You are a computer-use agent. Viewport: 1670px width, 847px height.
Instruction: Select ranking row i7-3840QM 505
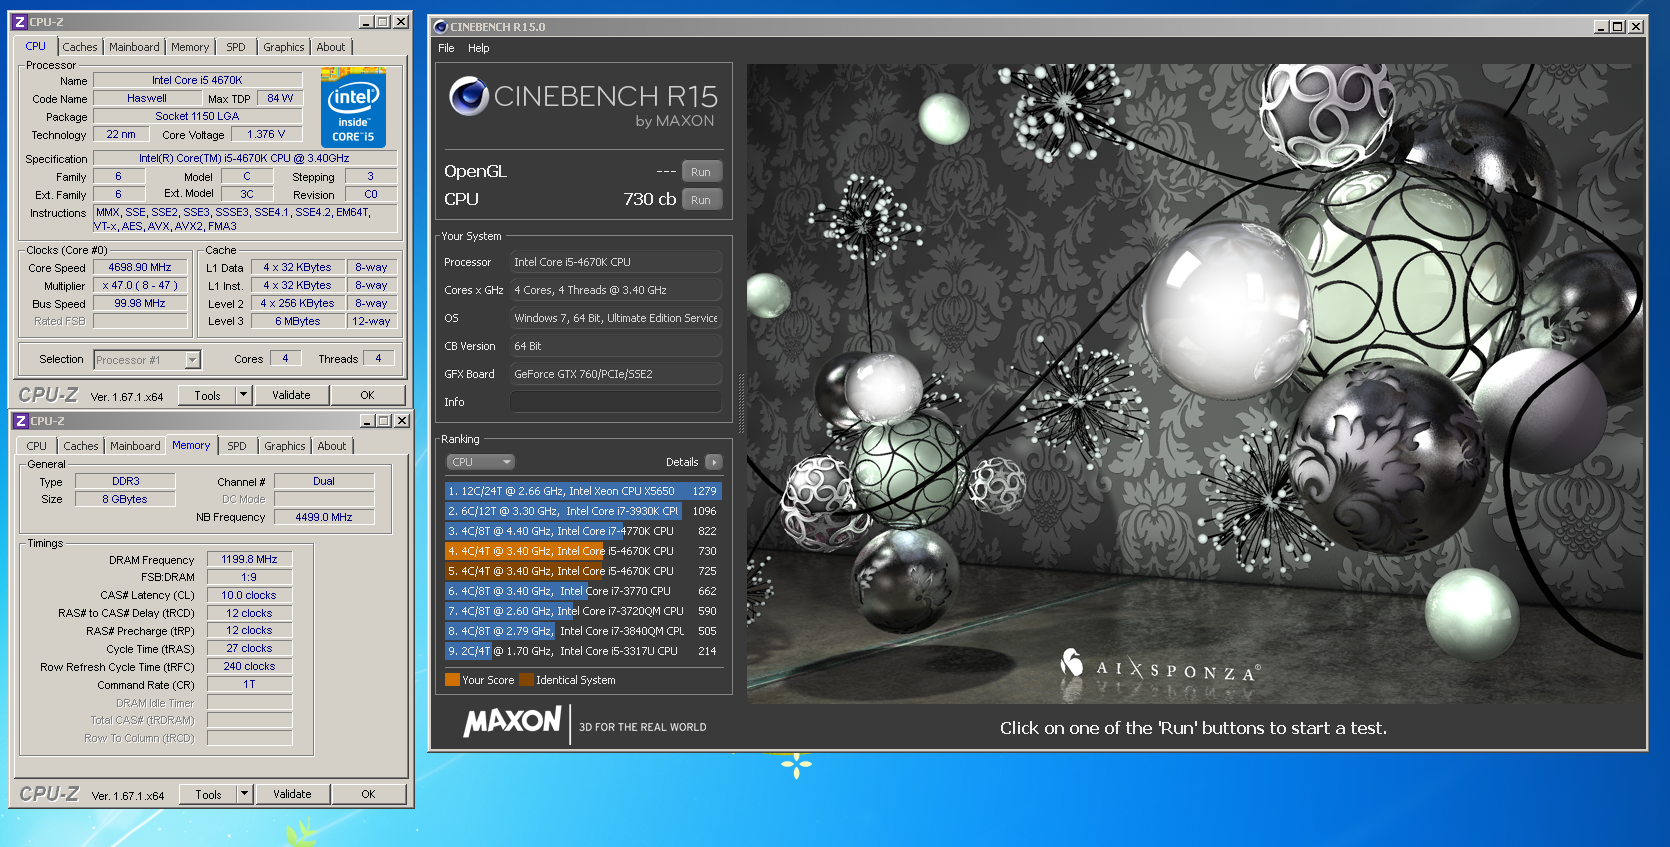[x=583, y=631]
